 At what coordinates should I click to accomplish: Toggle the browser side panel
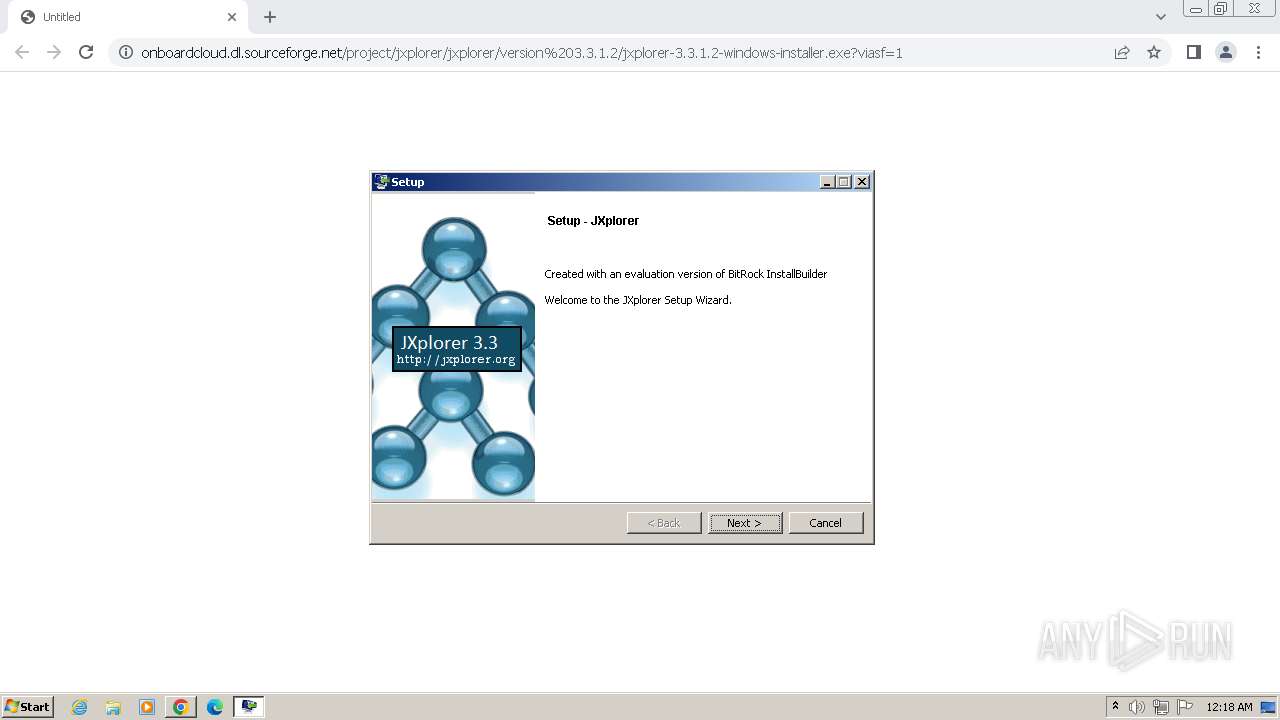tap(1194, 52)
